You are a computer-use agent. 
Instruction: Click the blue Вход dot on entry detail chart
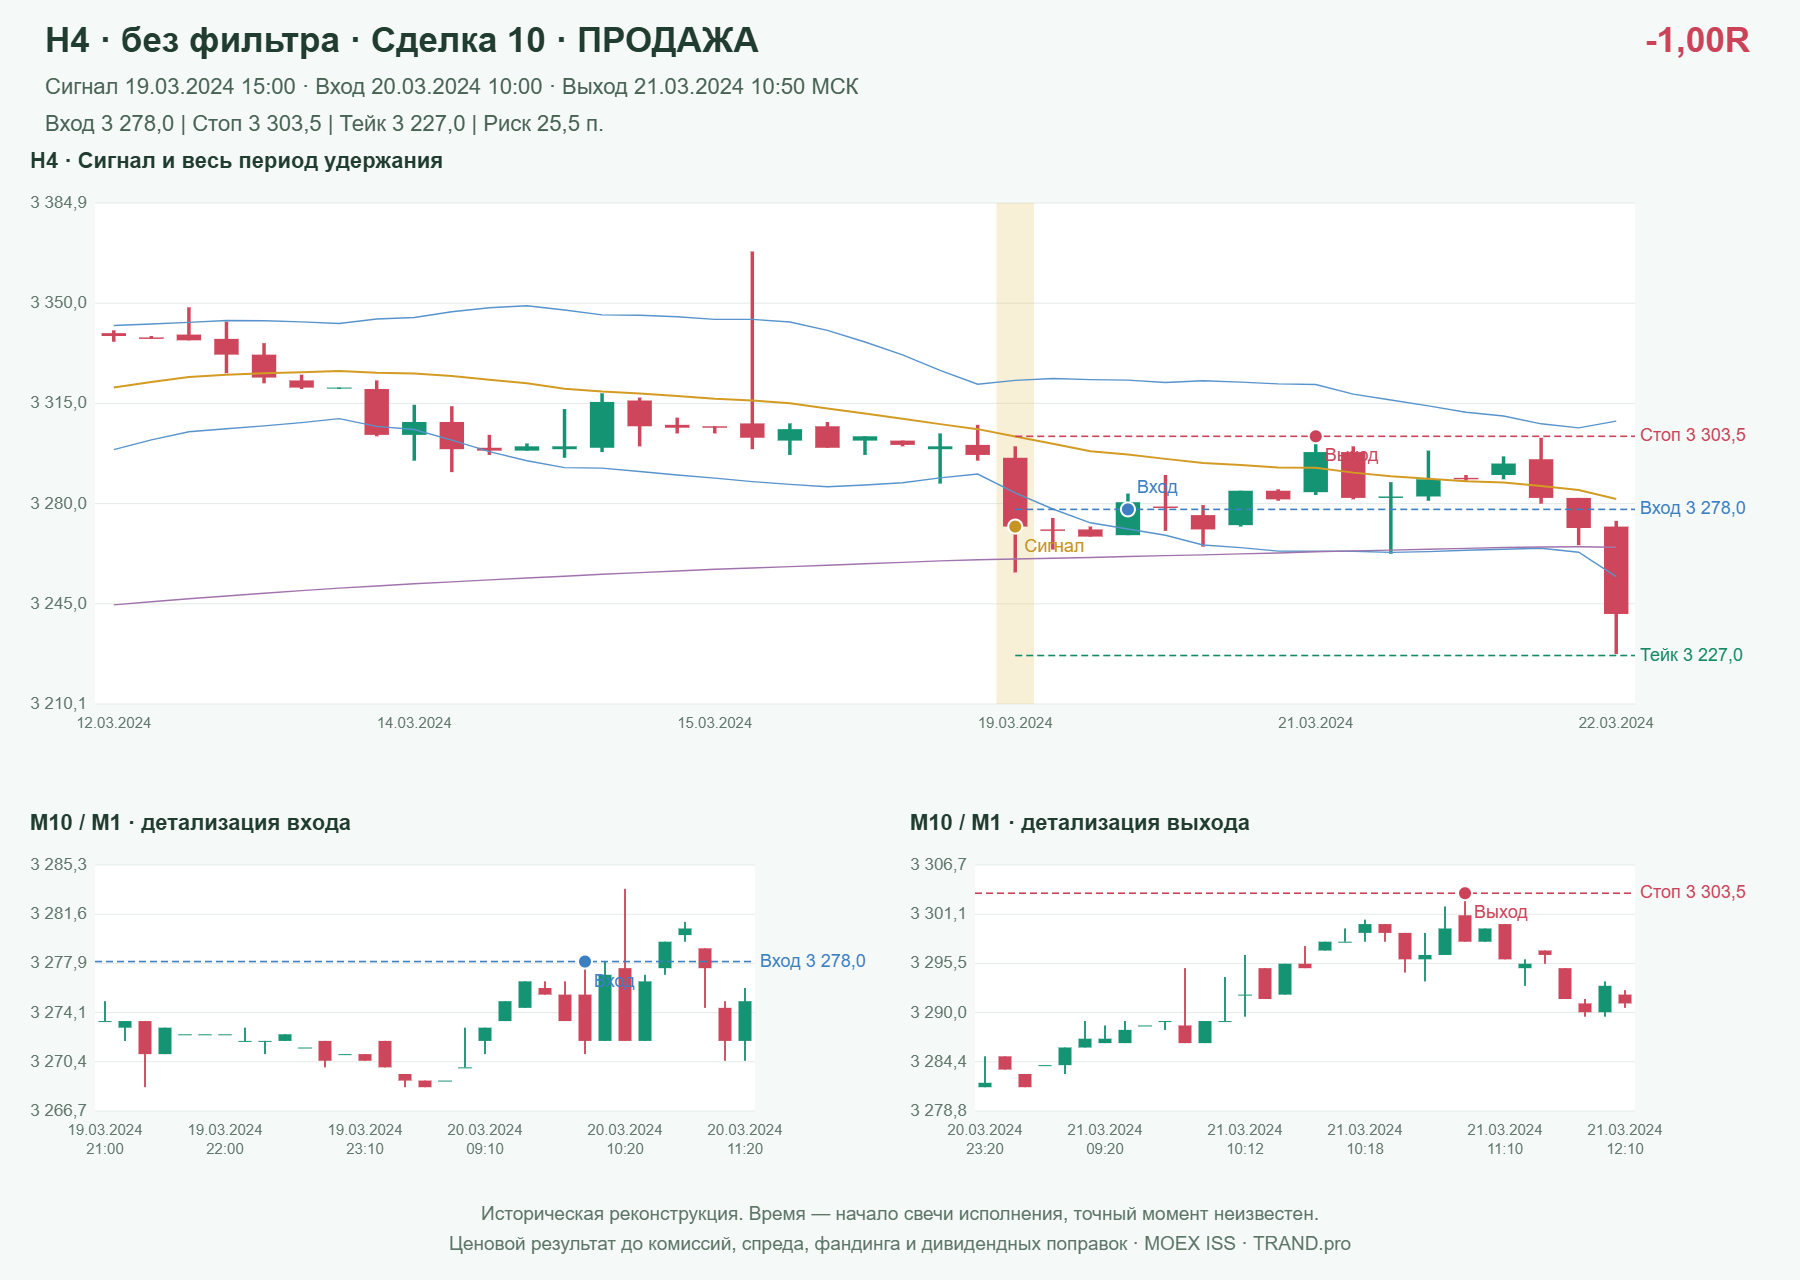tap(585, 962)
